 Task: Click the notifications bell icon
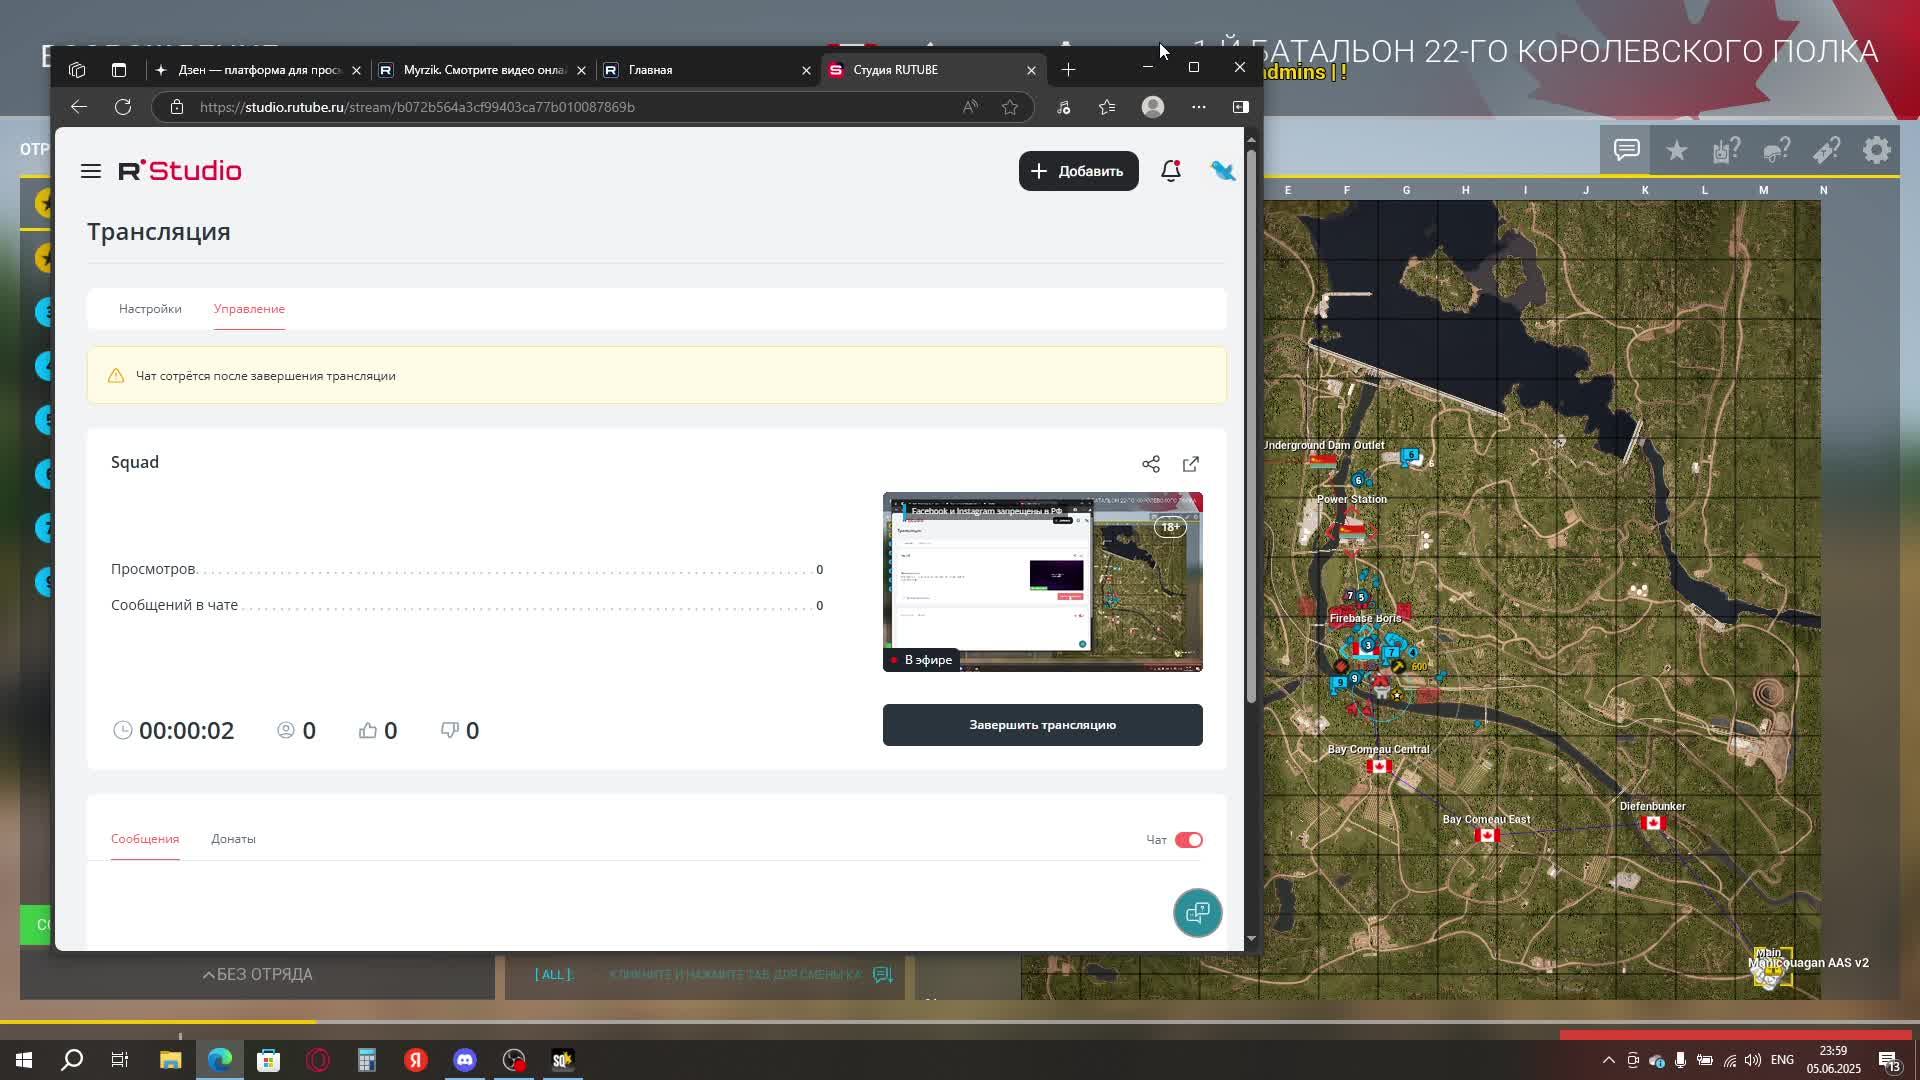(x=1170, y=171)
